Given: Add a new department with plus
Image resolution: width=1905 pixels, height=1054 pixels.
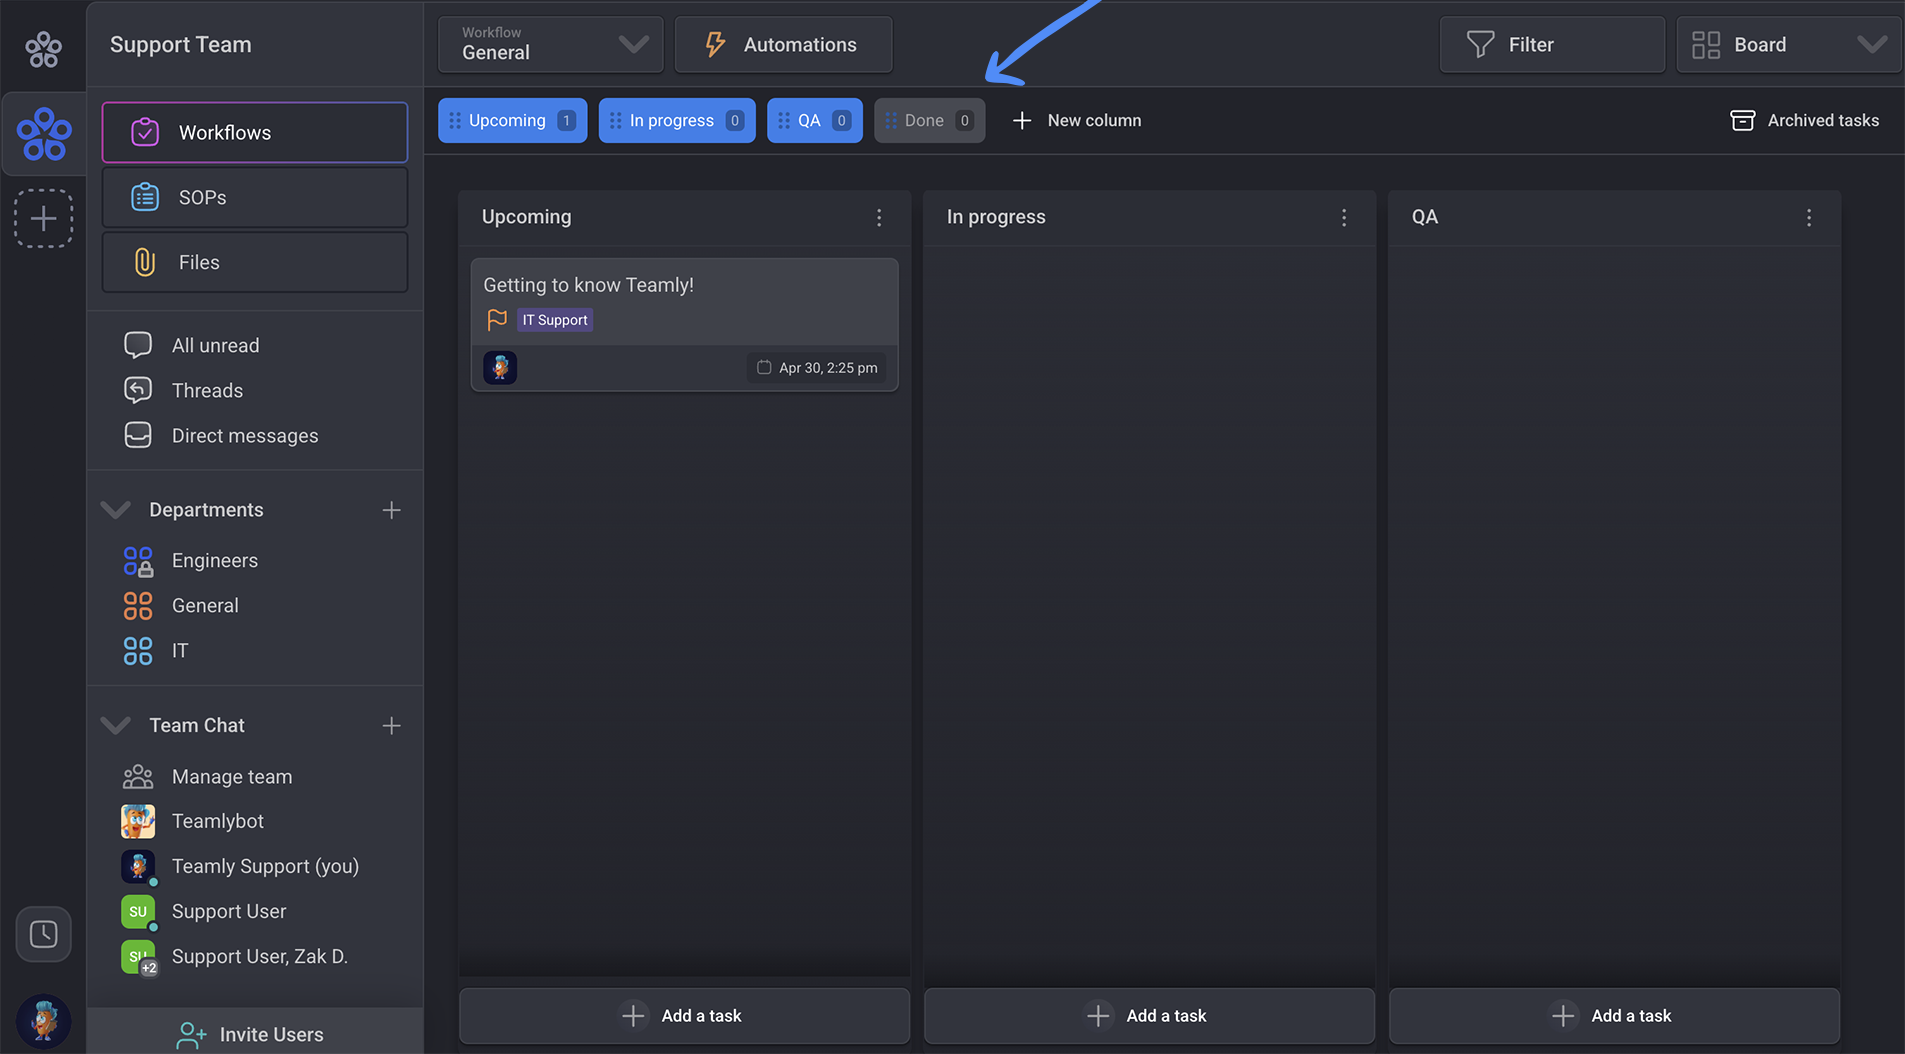Looking at the screenshot, I should point(391,510).
